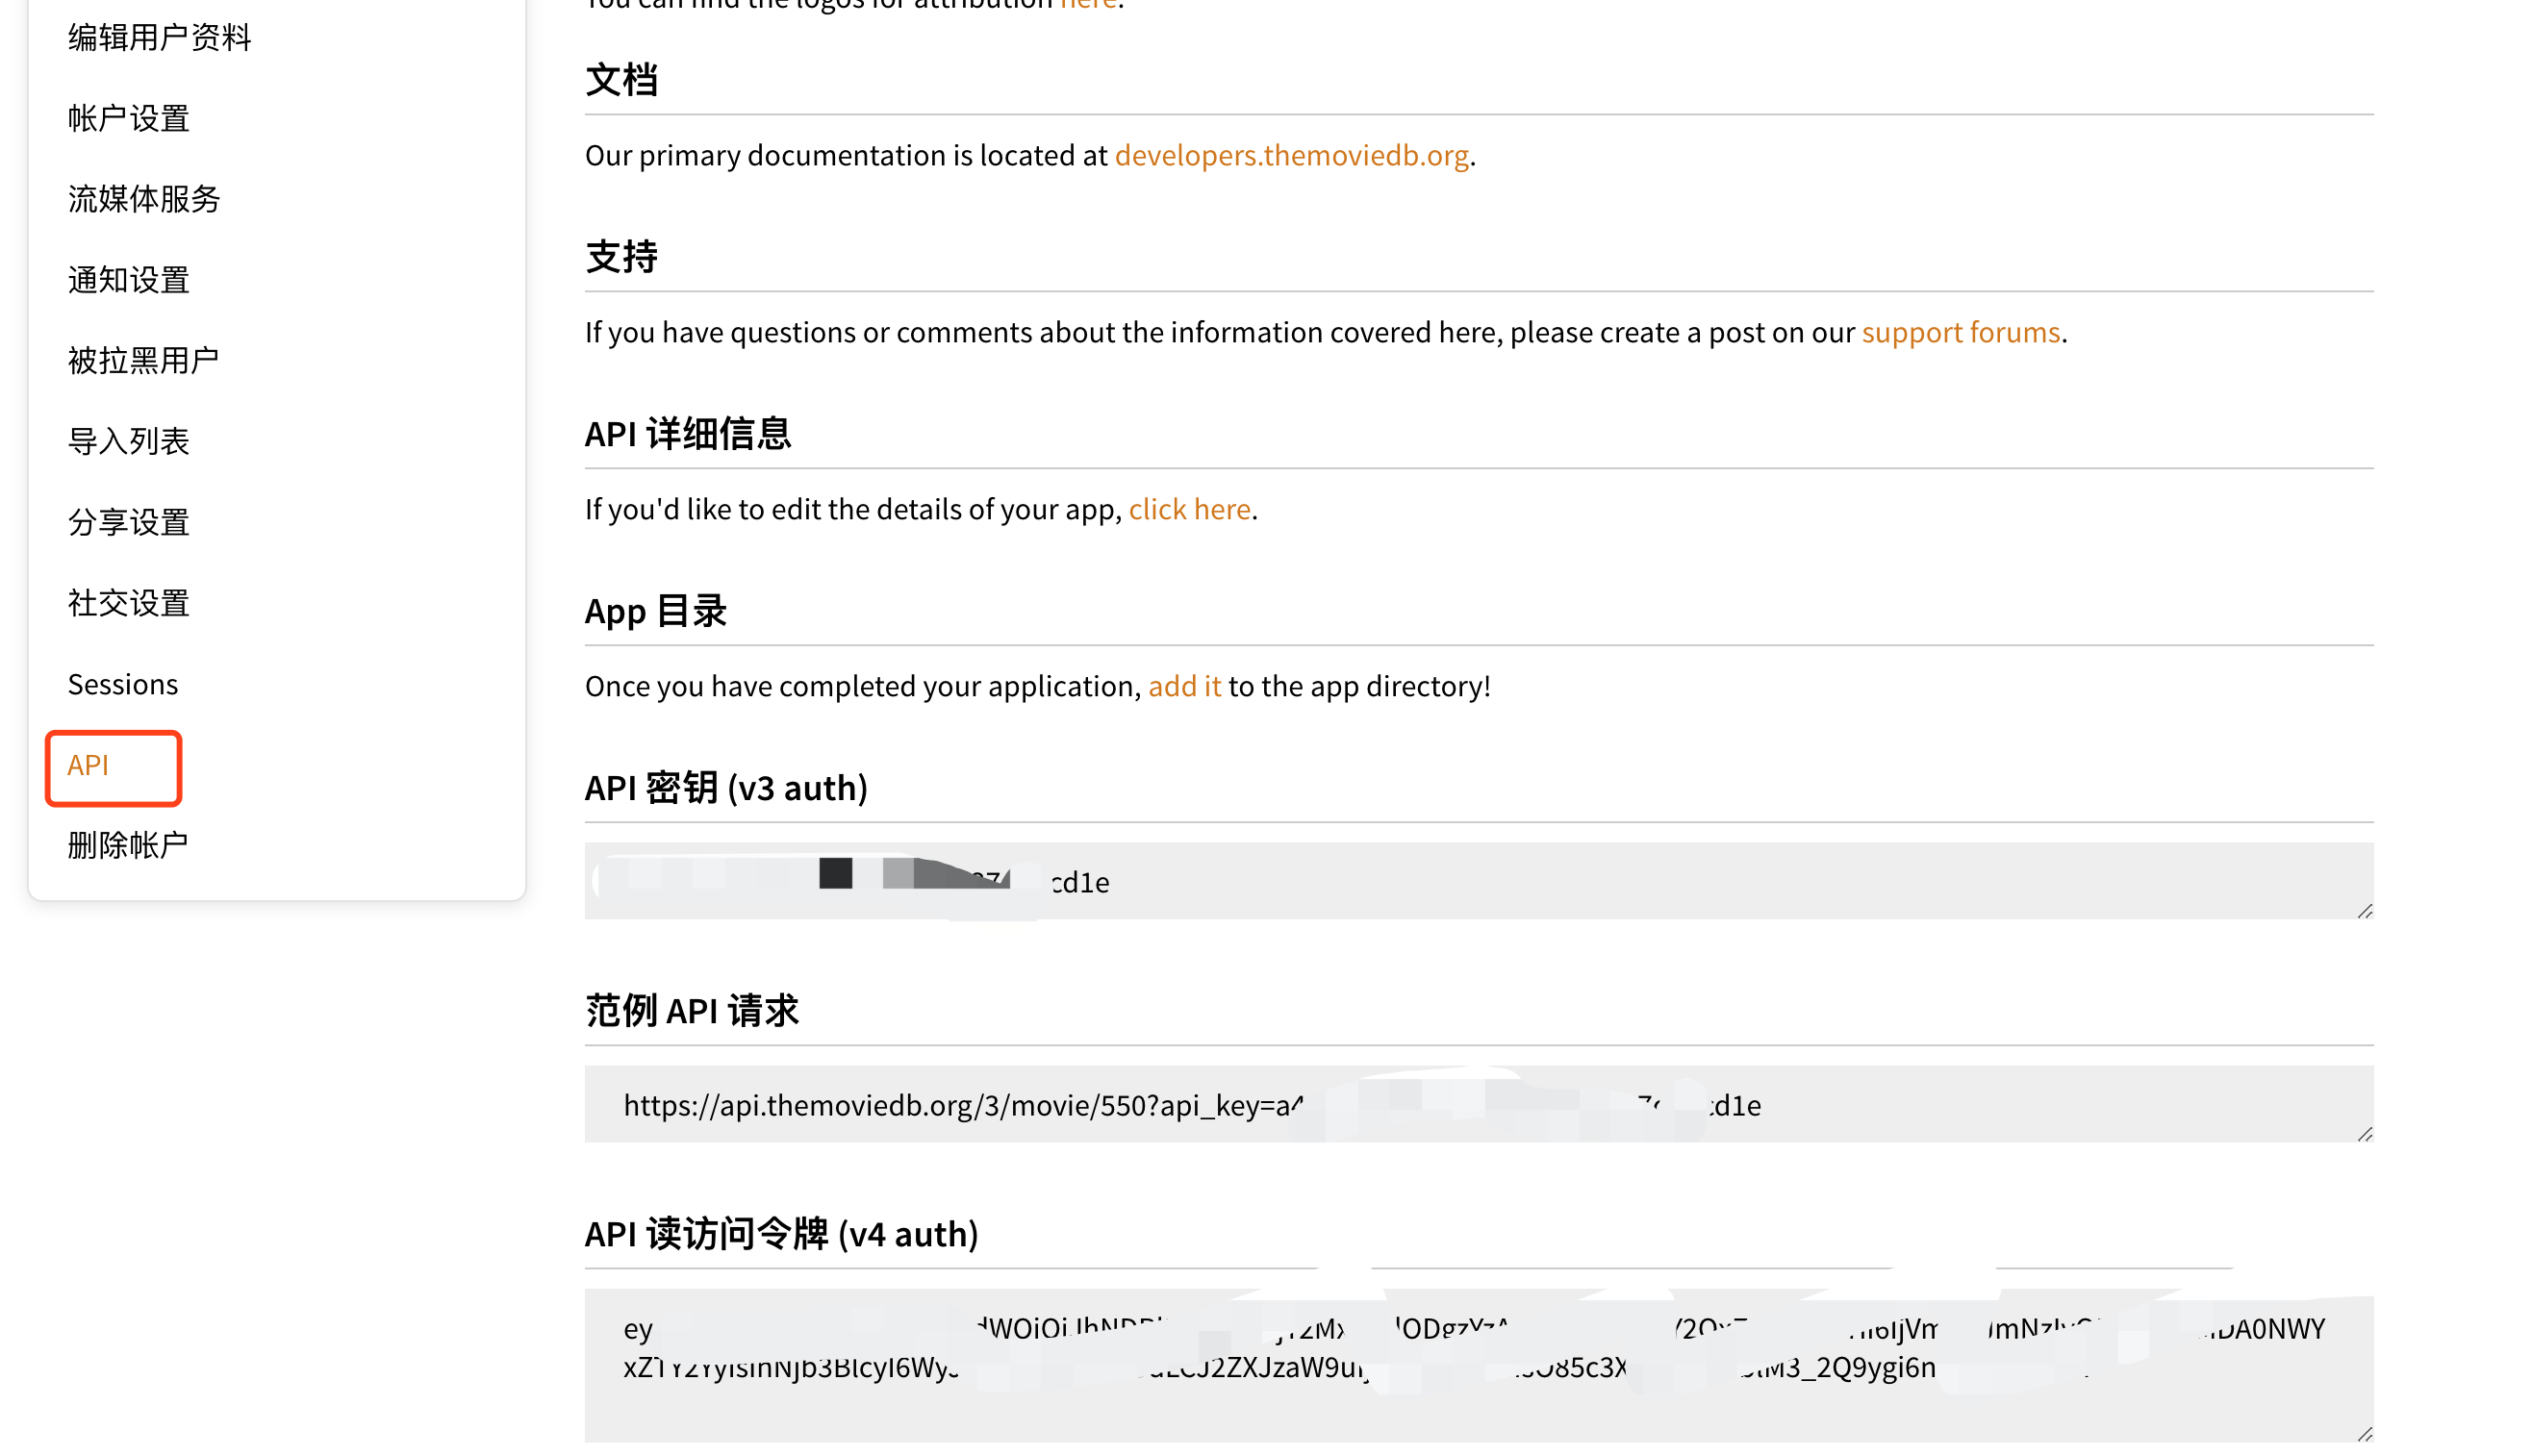2532x1456 pixels.
Task: Open 社交设置 settings
Action: pyautogui.click(x=128, y=602)
